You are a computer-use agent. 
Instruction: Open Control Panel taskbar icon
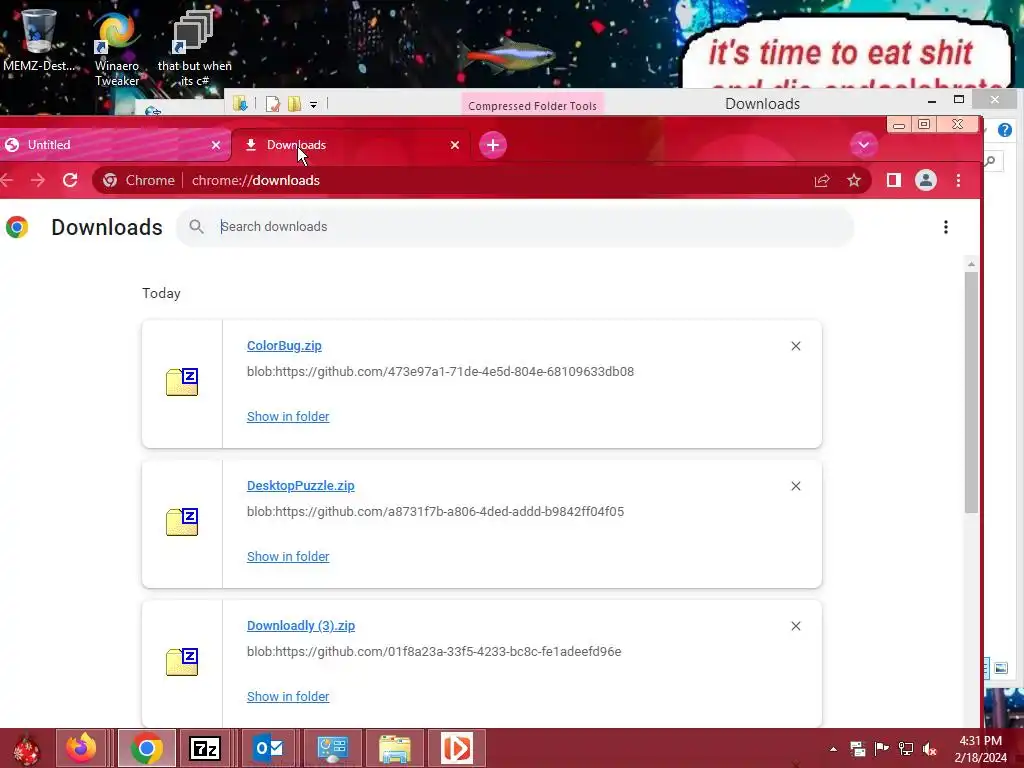click(332, 748)
